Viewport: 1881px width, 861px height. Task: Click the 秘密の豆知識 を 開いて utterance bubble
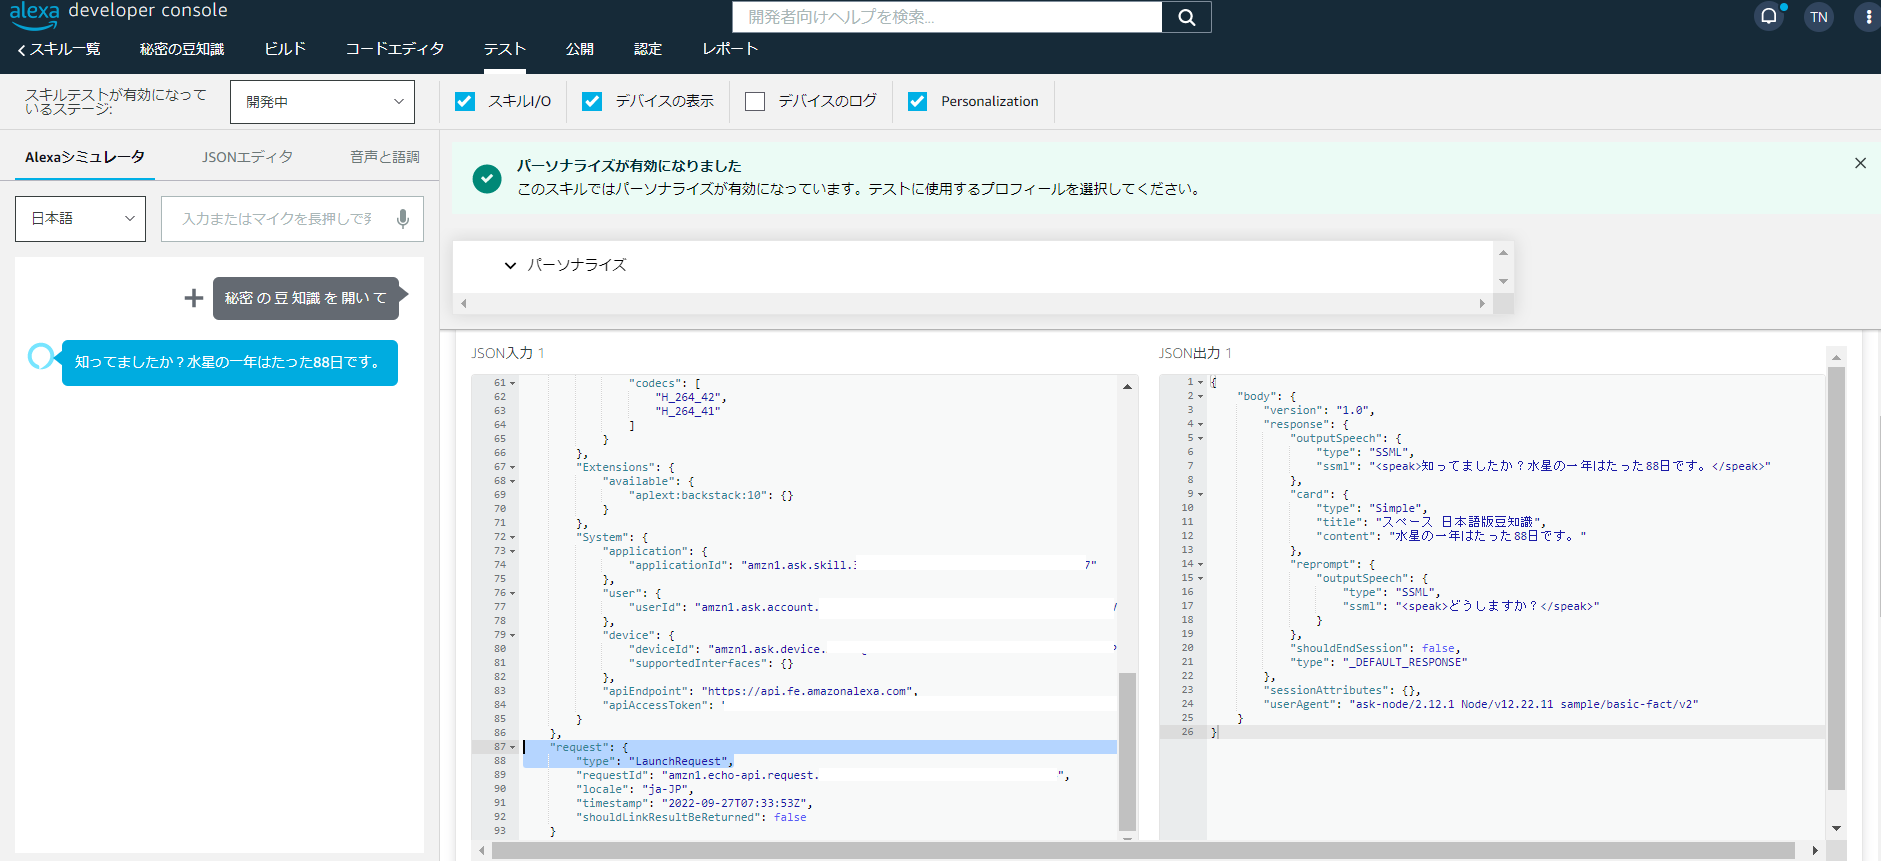point(305,298)
